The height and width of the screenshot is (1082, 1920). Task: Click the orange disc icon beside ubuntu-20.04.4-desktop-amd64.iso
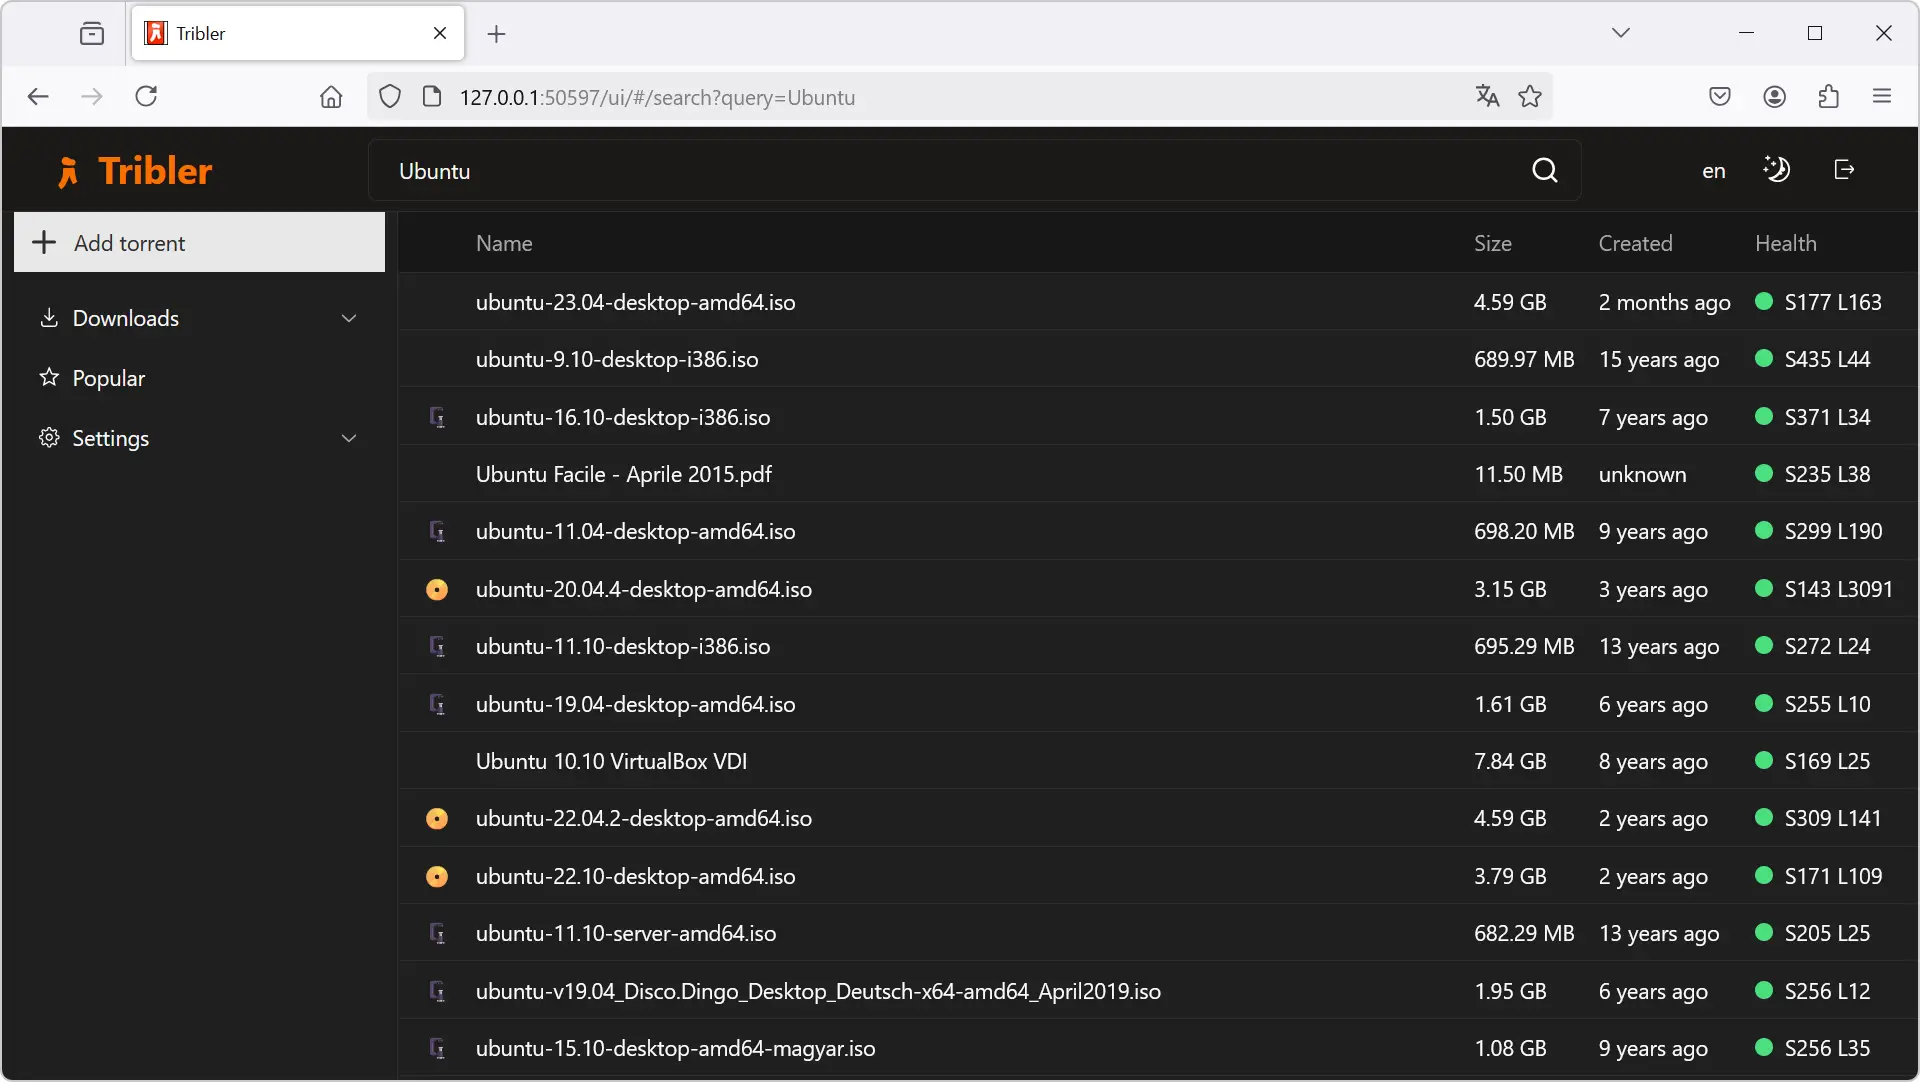click(437, 590)
